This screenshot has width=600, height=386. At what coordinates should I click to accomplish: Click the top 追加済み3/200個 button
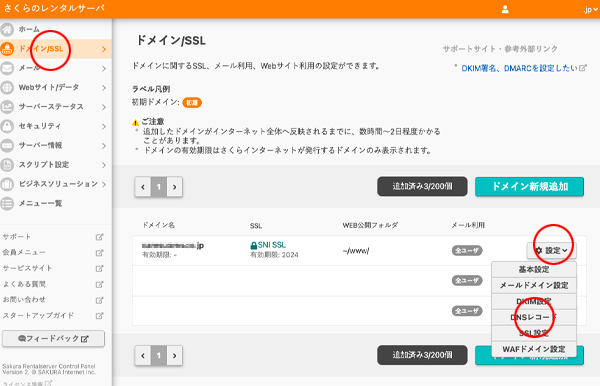pos(422,186)
